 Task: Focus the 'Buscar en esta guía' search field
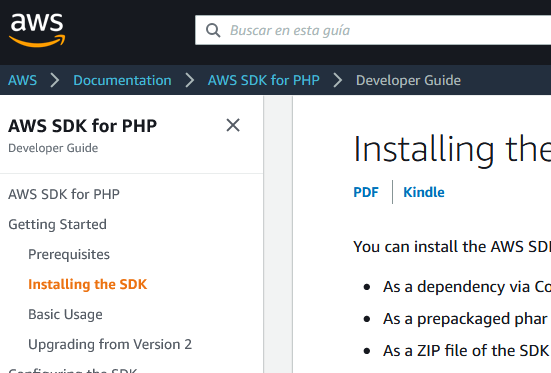point(373,30)
